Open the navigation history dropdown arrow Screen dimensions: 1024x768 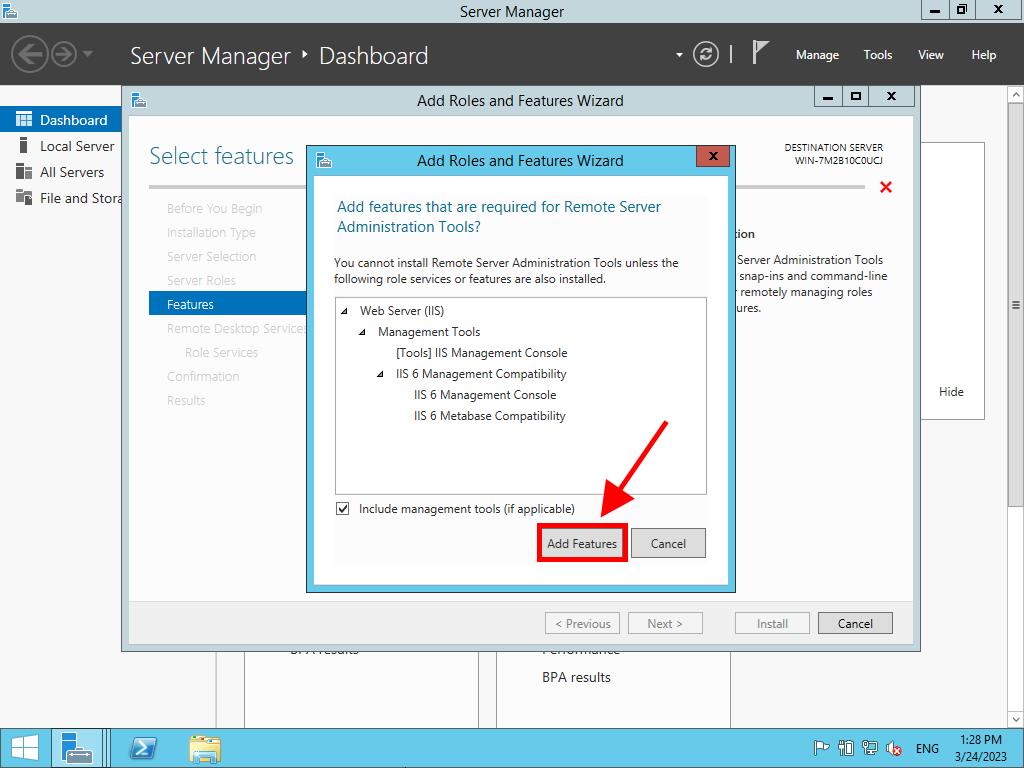point(88,54)
